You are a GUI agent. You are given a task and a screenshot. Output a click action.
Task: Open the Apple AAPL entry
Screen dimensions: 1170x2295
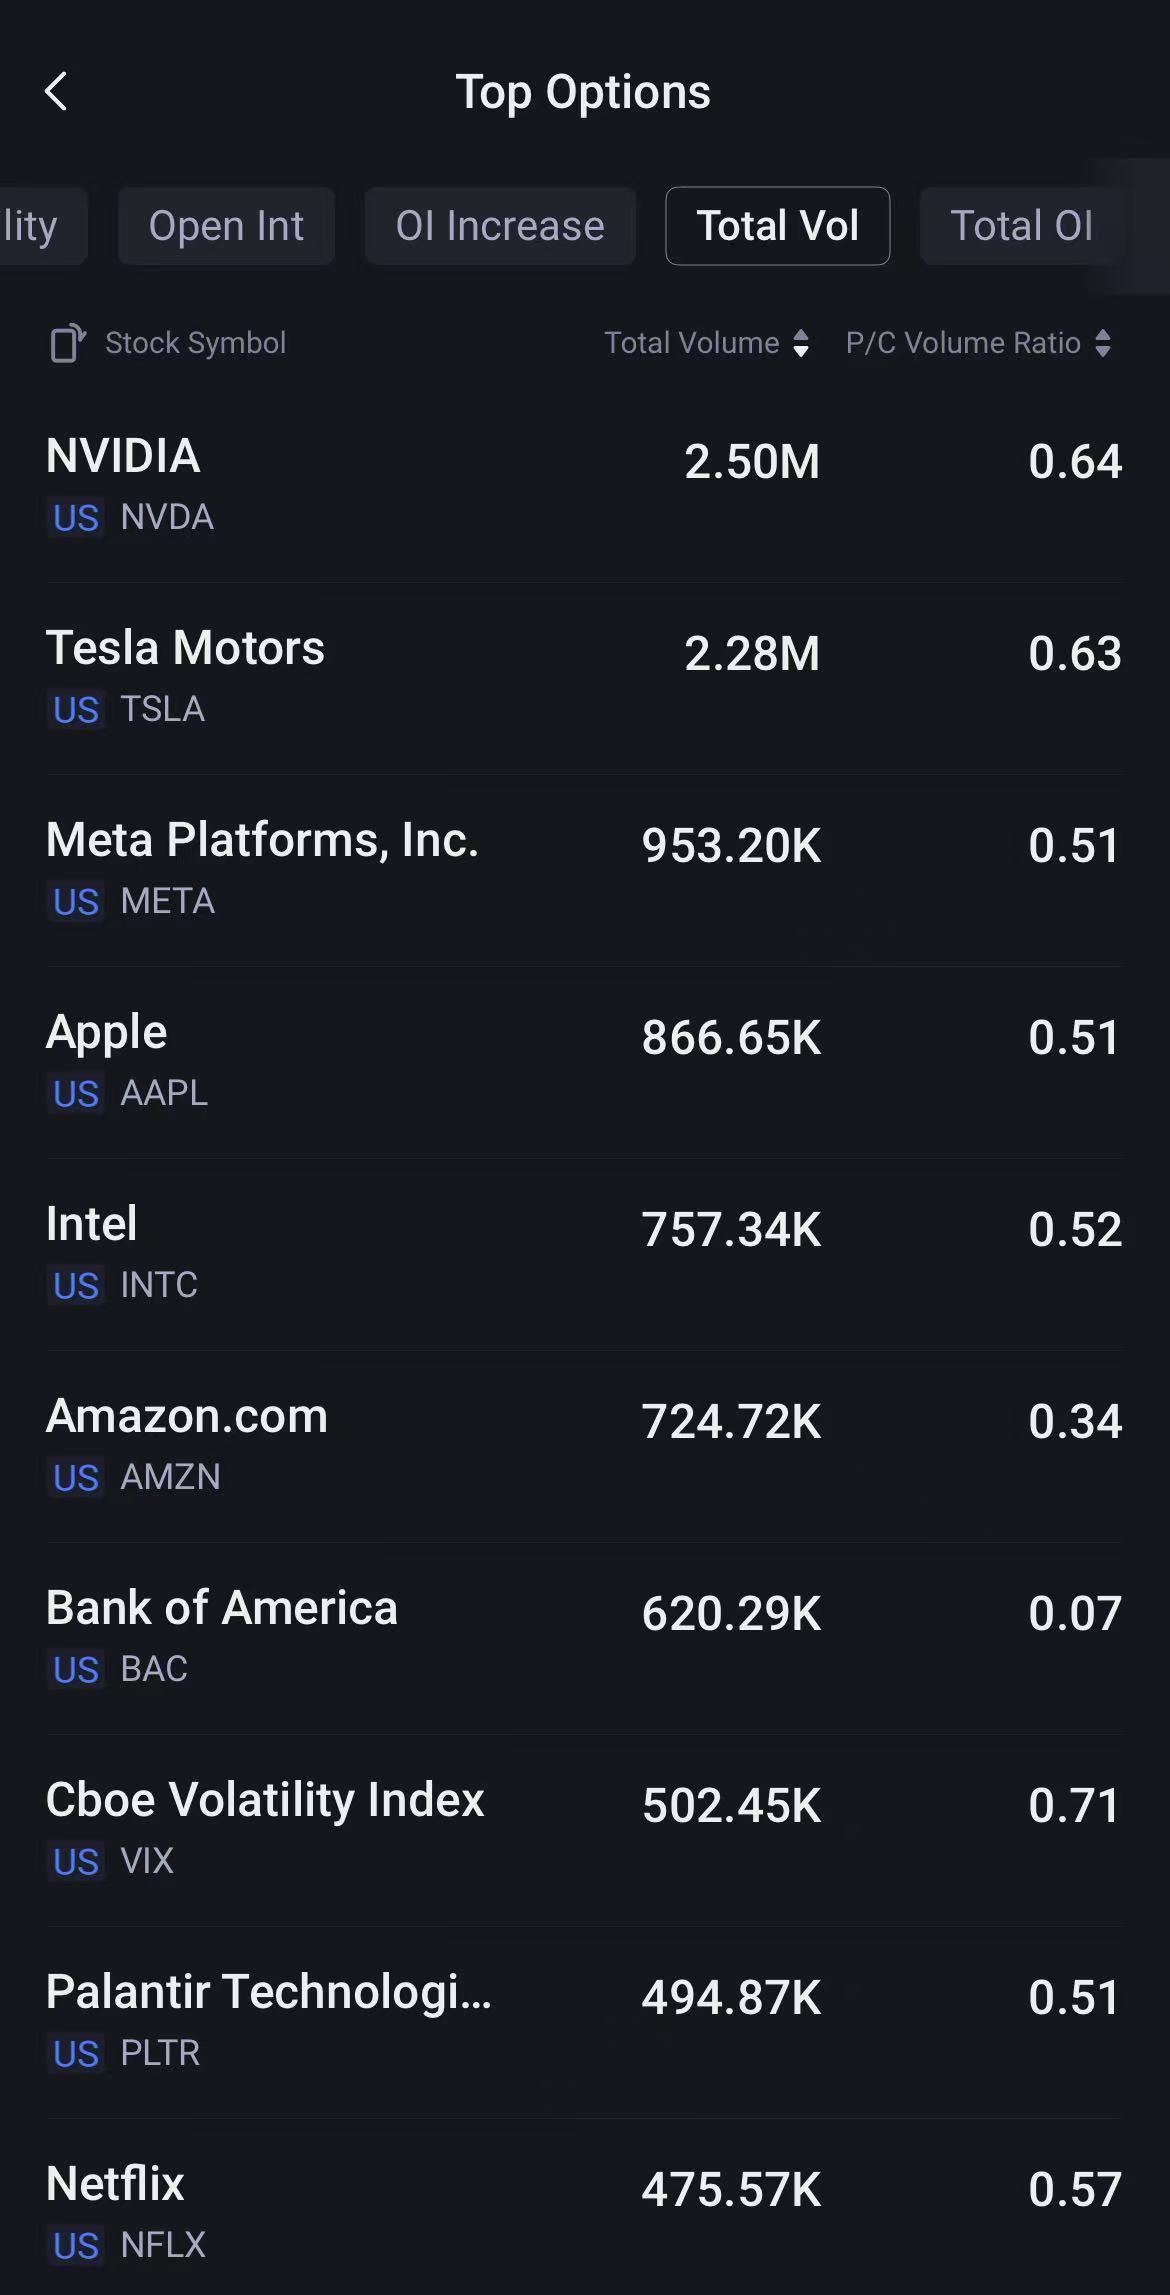[x=584, y=1061]
